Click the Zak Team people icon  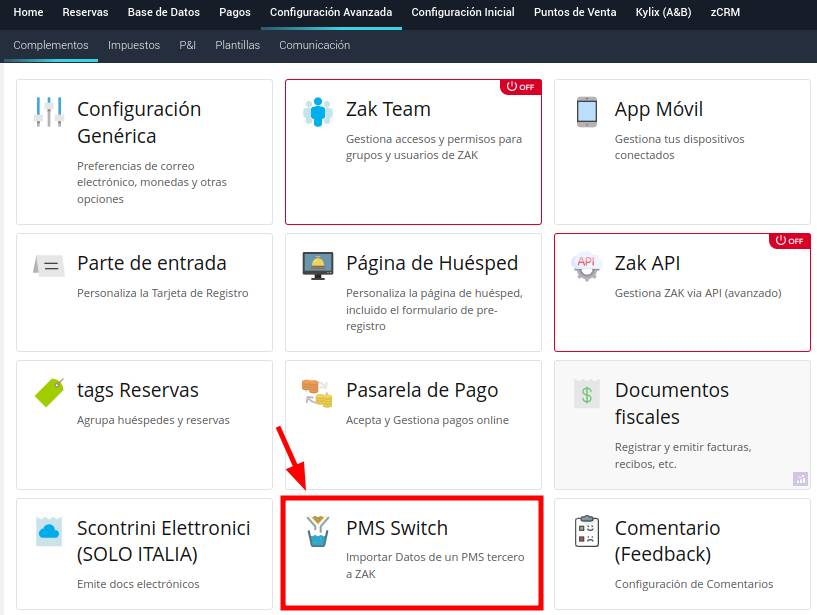coord(317,112)
